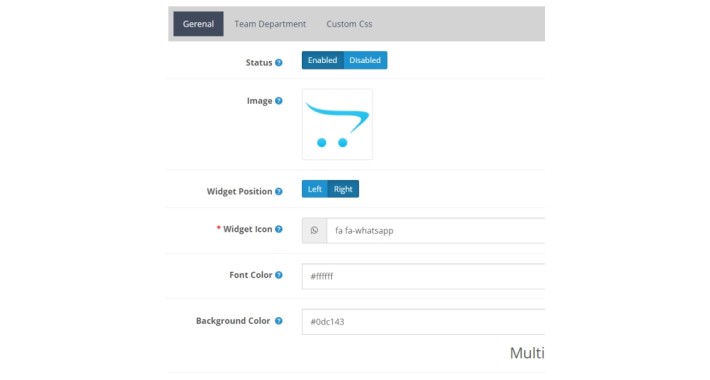Screen dimensions: 710x380
Task: Switch to the Team Department tab
Action: 270,24
